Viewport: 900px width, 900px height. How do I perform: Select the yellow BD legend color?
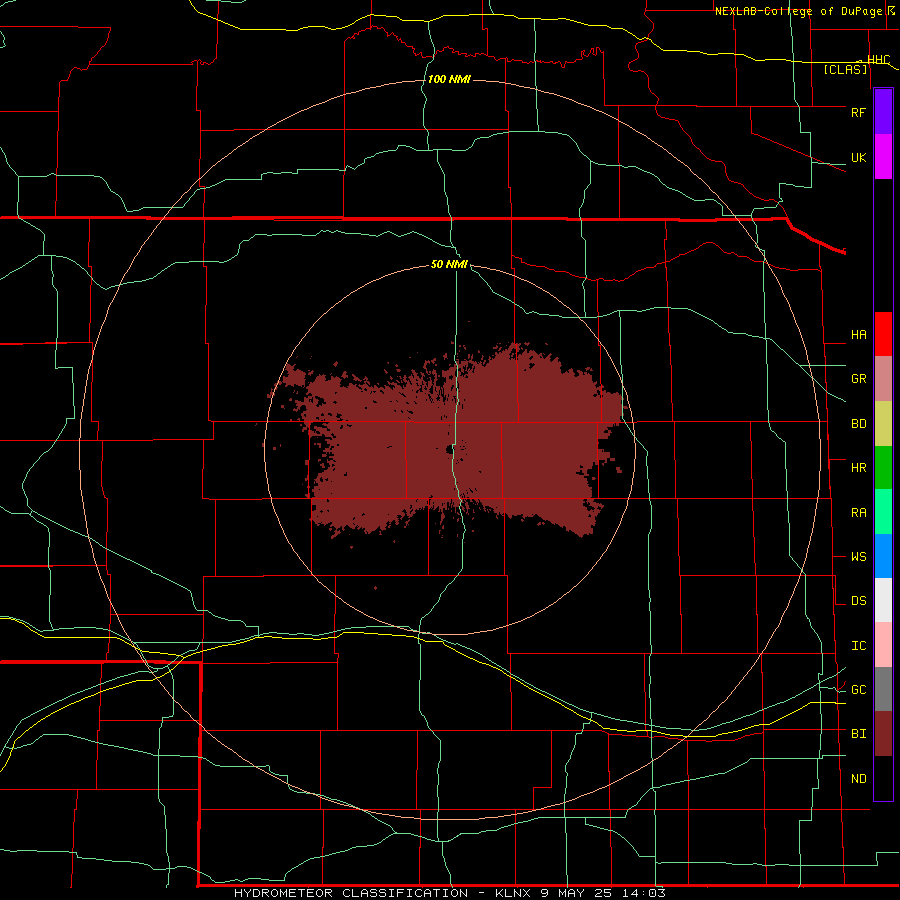[x=883, y=424]
